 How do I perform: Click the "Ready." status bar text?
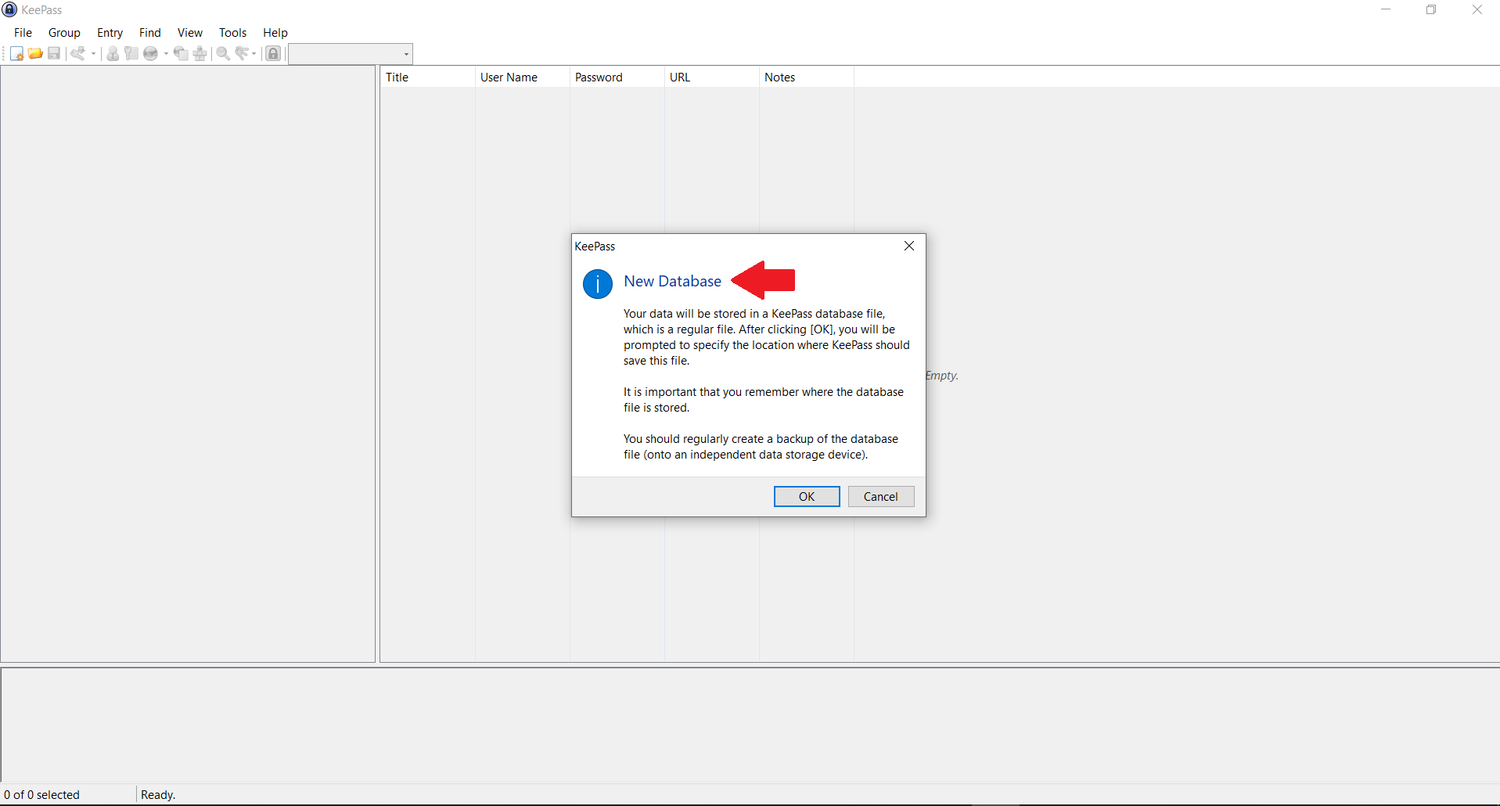pos(158,795)
